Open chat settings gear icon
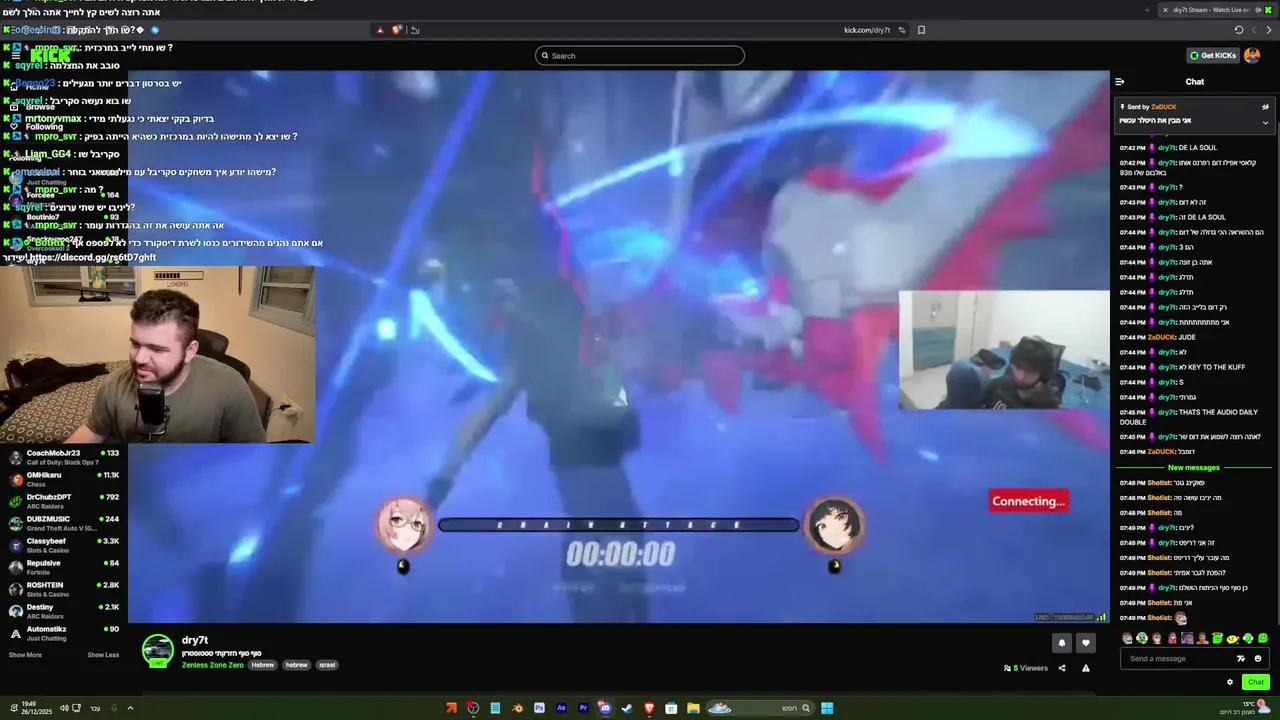This screenshot has height=720, width=1280. point(1230,682)
